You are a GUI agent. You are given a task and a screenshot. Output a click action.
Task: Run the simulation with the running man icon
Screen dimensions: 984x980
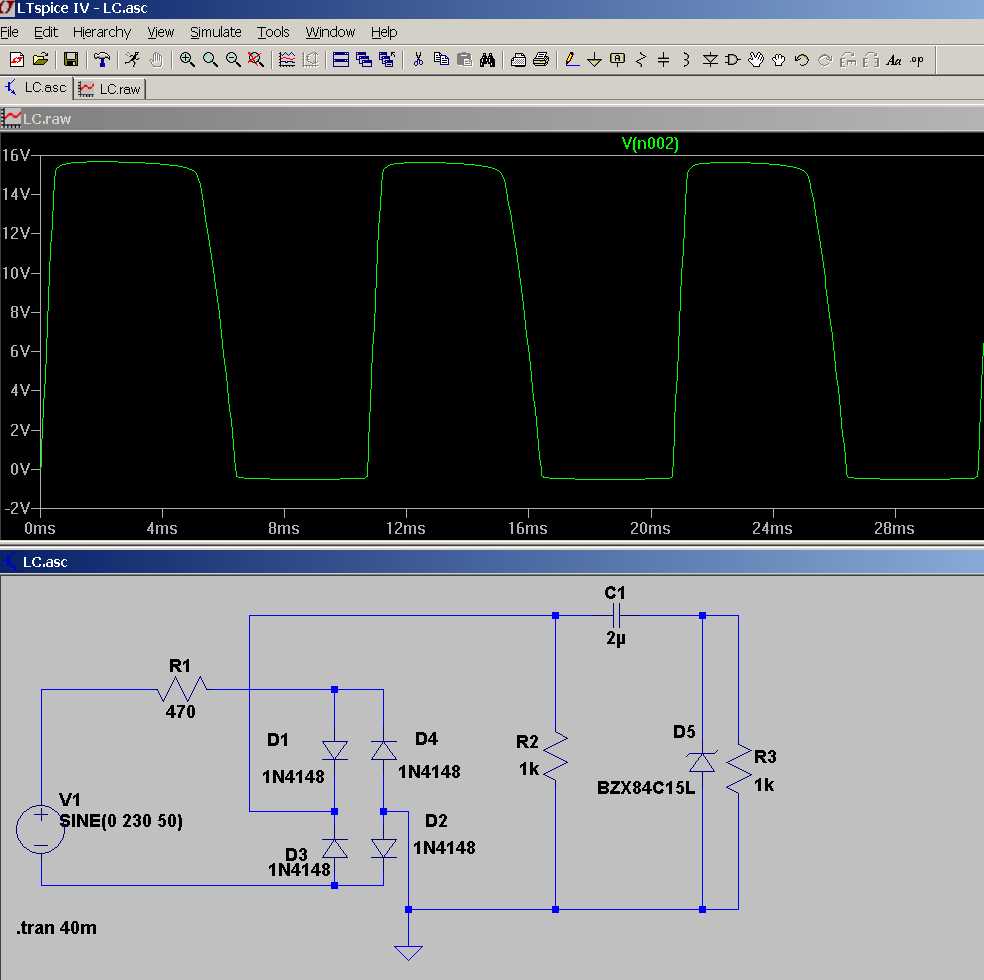point(132,60)
